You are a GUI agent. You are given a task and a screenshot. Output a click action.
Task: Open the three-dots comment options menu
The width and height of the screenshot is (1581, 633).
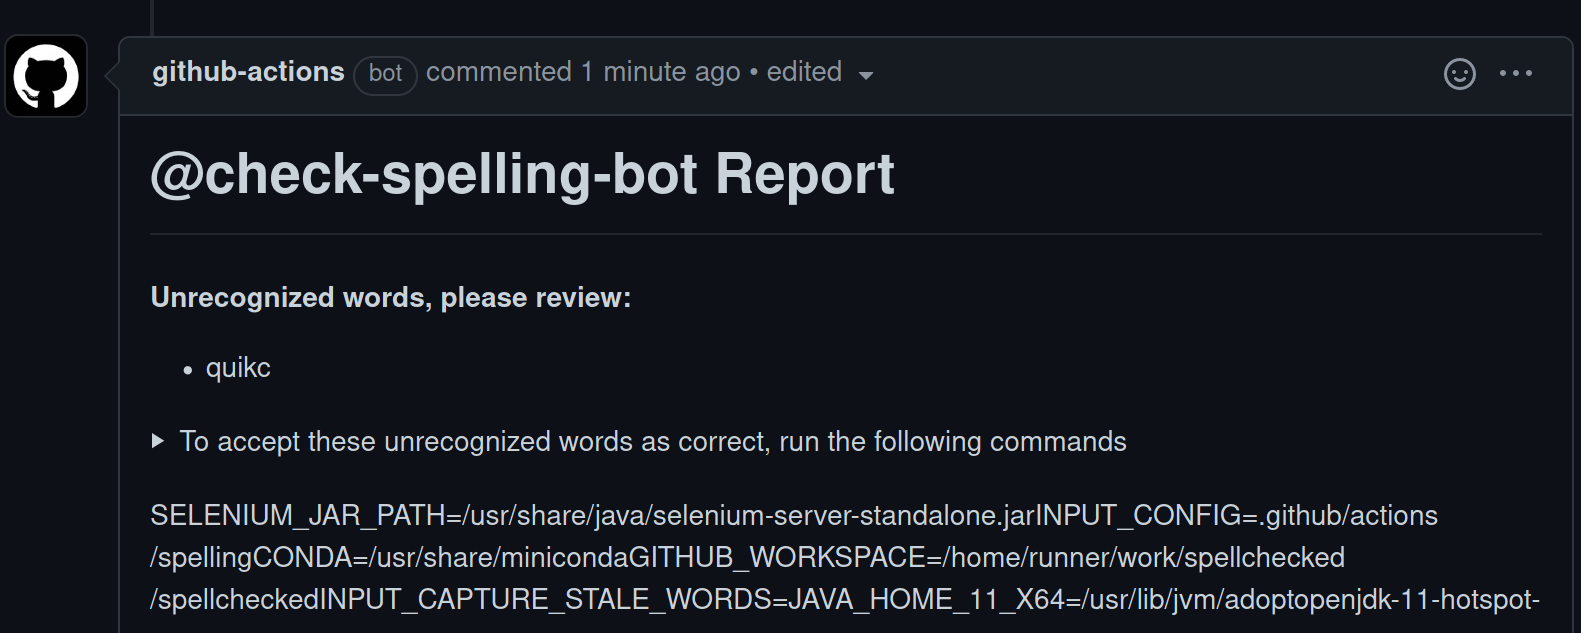tap(1516, 73)
